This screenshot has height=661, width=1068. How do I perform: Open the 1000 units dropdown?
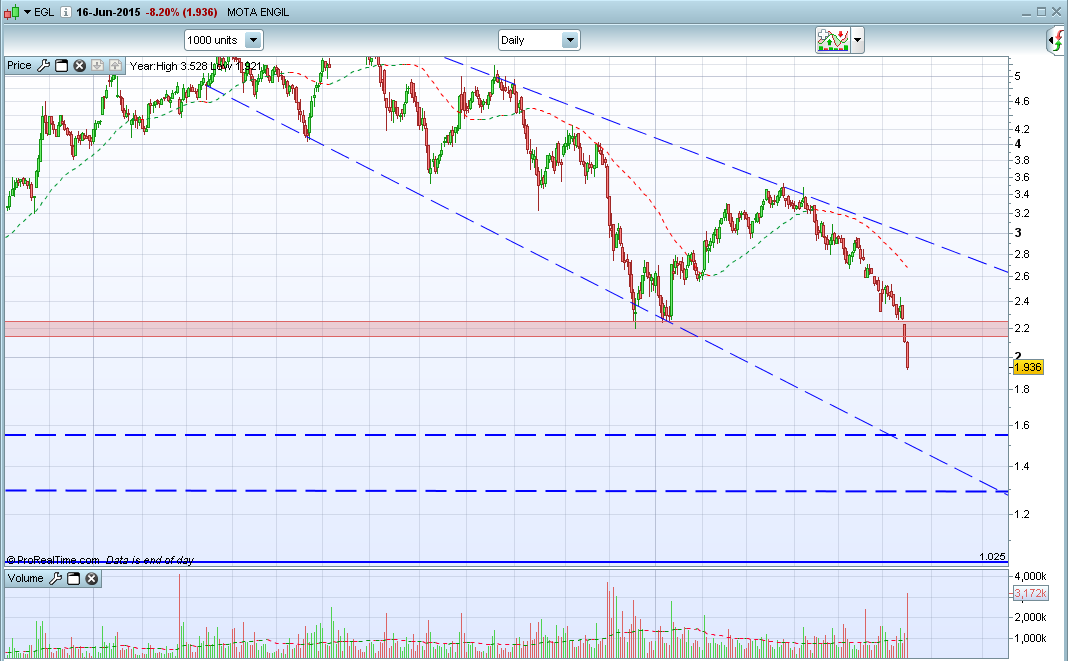pos(223,40)
